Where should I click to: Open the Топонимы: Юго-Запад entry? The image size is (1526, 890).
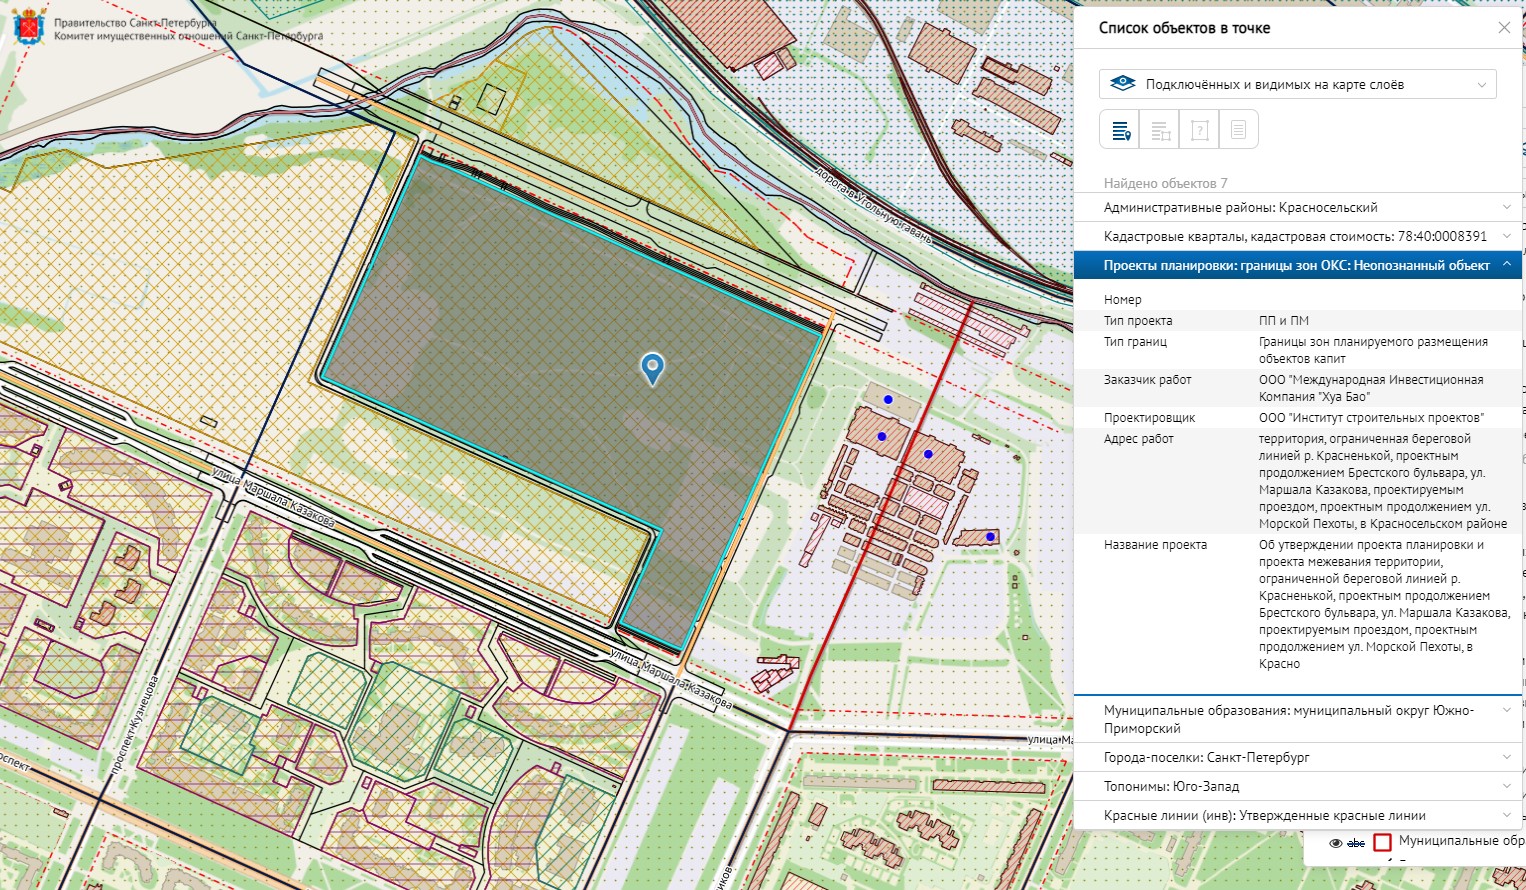point(1297,786)
